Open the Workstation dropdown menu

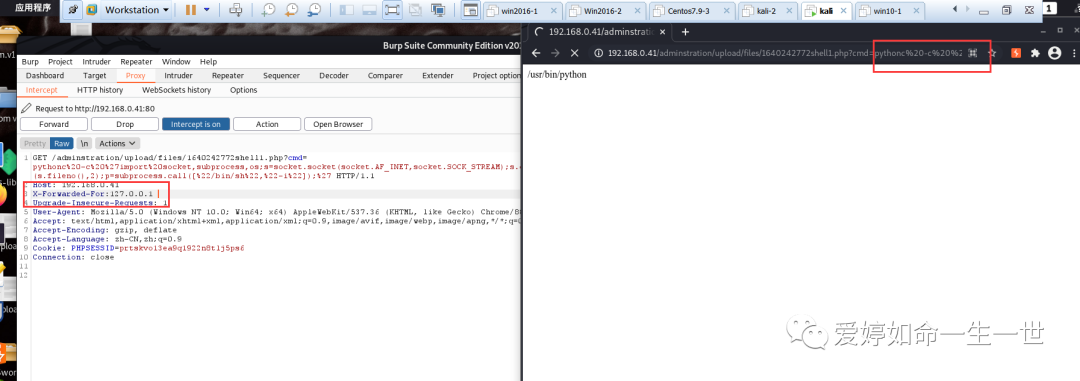click(x=136, y=10)
